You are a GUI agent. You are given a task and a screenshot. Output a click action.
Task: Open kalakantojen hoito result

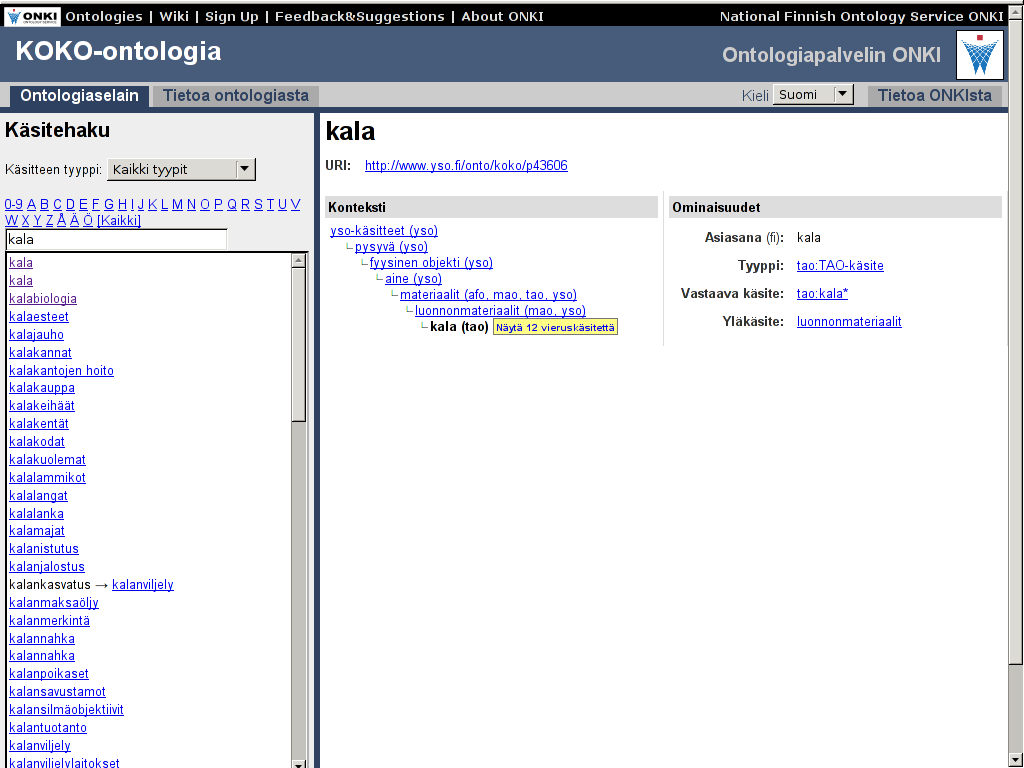(x=61, y=370)
